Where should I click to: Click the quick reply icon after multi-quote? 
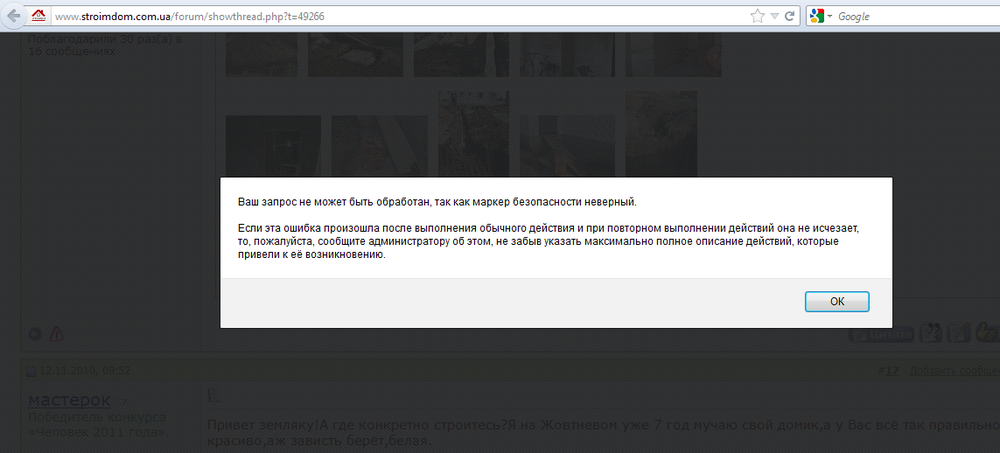(x=959, y=333)
